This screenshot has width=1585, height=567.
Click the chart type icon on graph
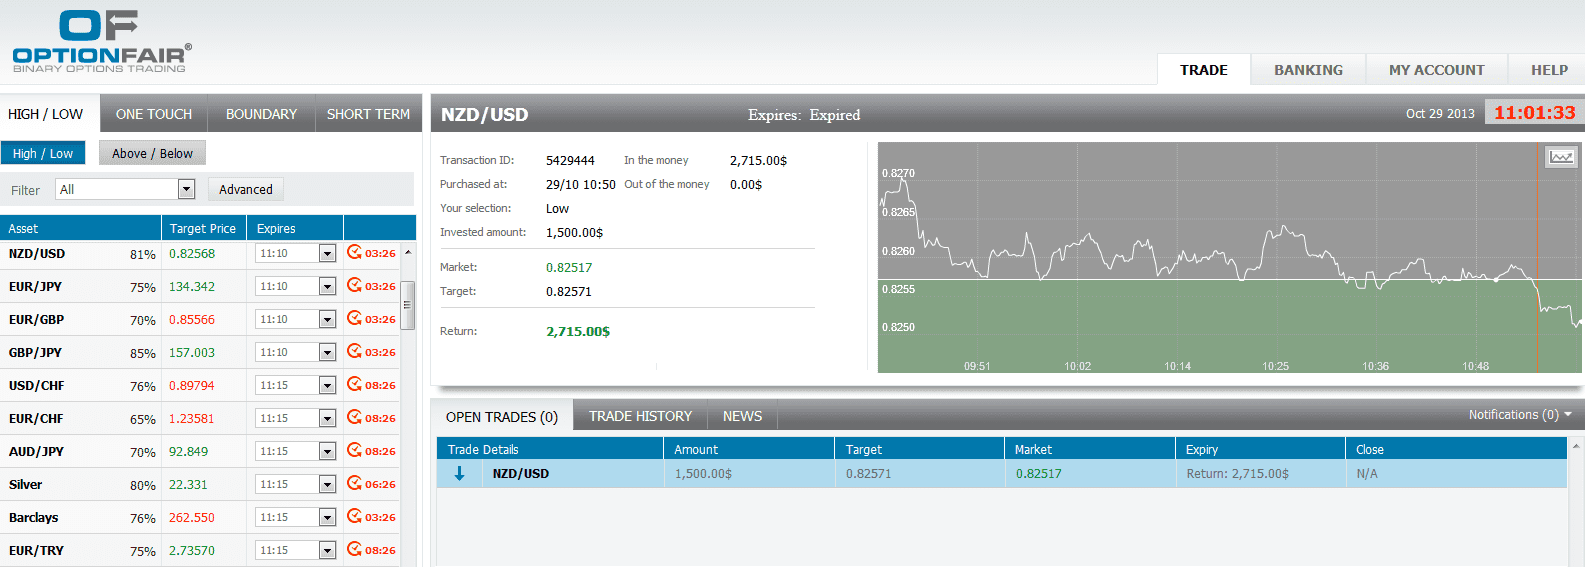[1560, 157]
